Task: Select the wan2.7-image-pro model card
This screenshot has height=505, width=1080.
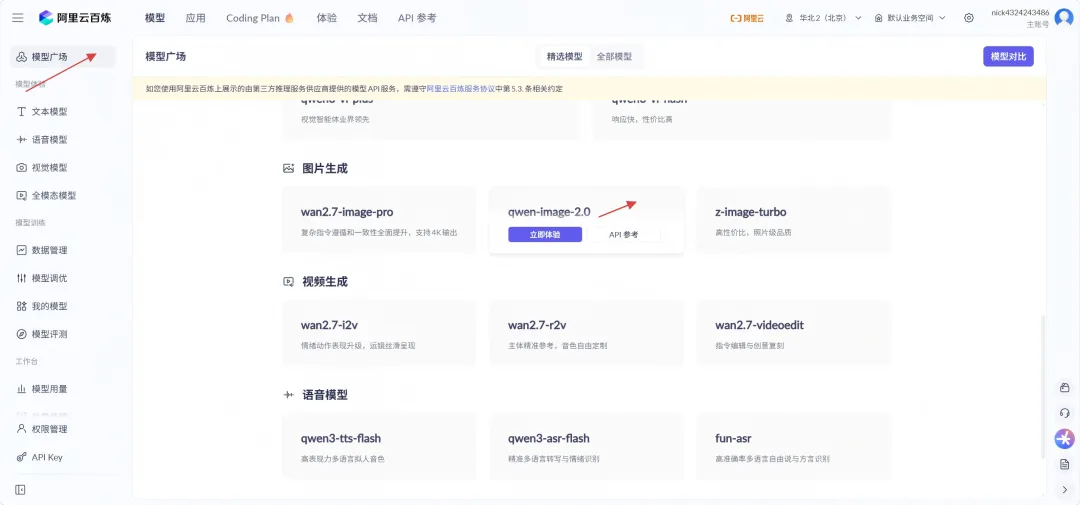Action: click(379, 220)
